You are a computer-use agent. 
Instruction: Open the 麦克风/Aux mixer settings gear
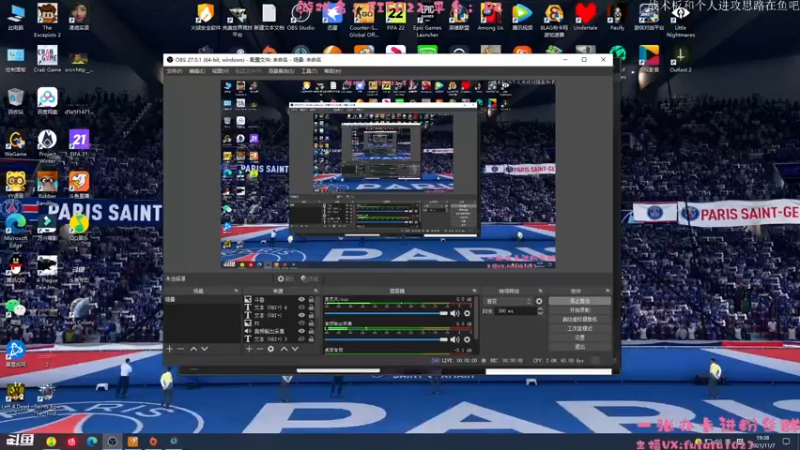[x=467, y=313]
